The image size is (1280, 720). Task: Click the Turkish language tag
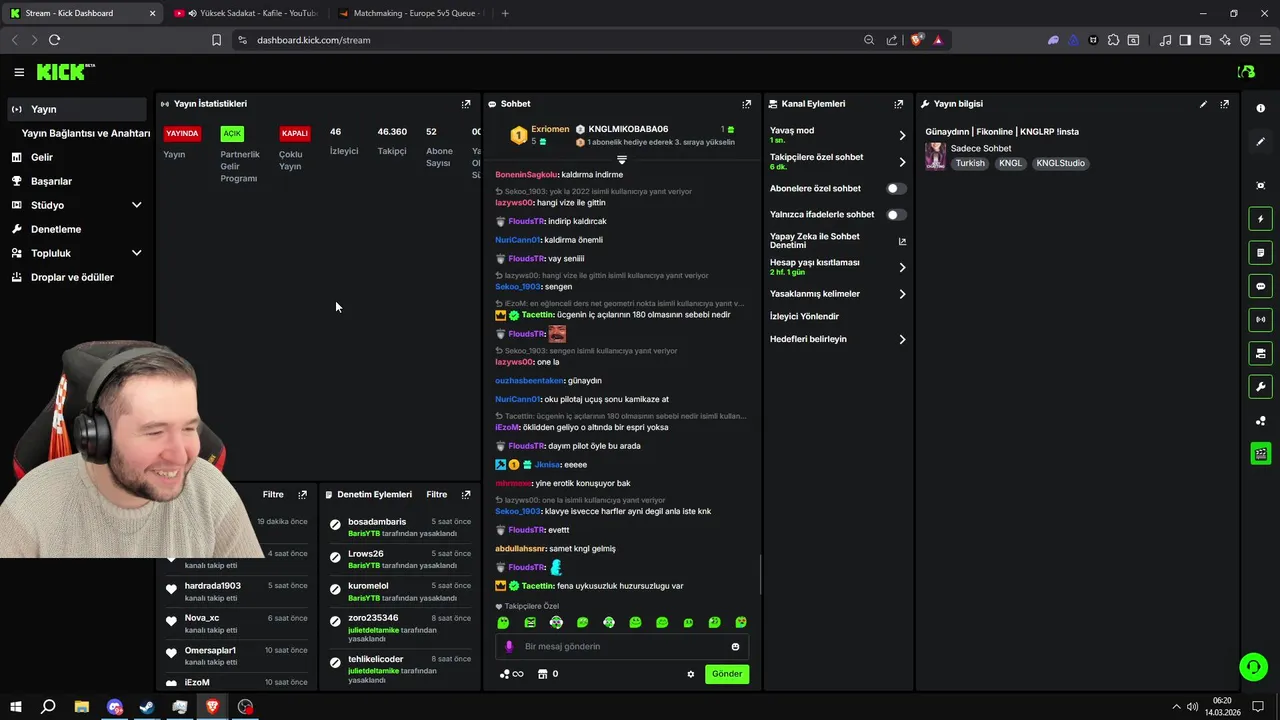[x=970, y=163]
